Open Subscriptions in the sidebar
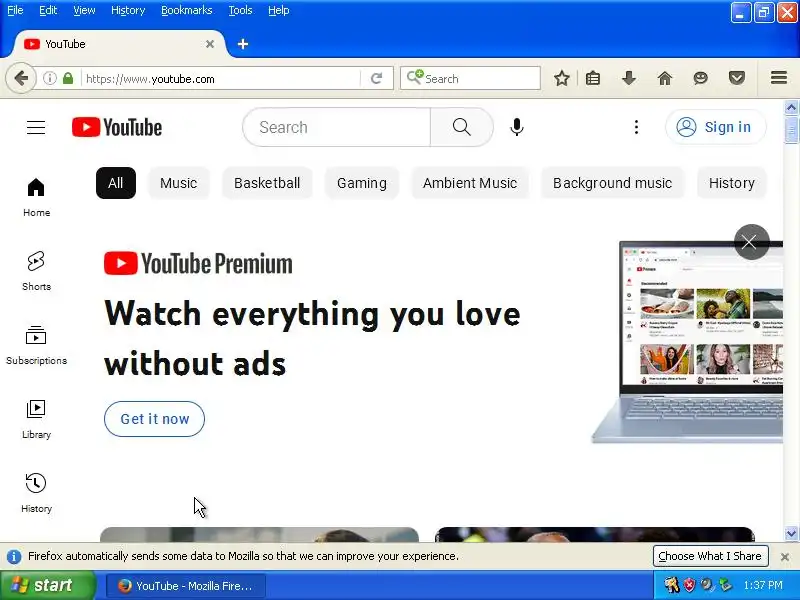This screenshot has width=800, height=600. tap(36, 345)
